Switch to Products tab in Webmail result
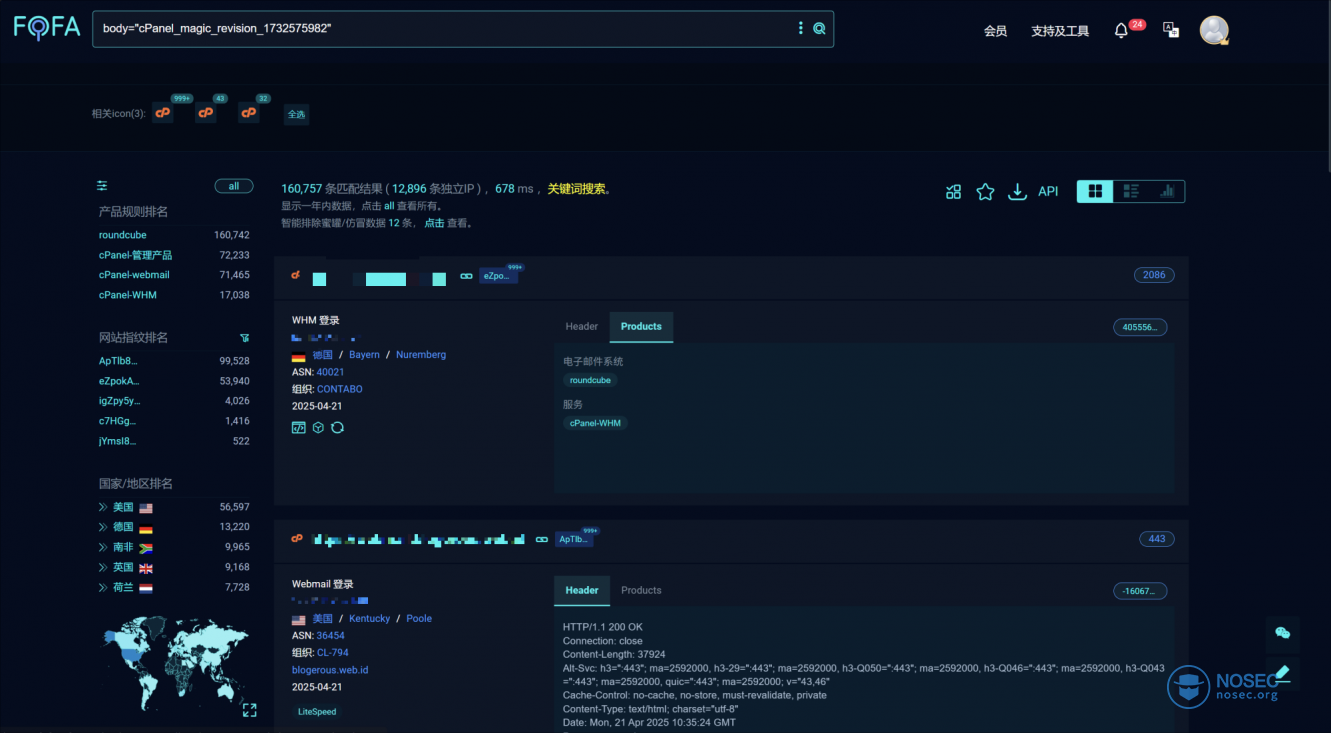The height and width of the screenshot is (733, 1331). [x=641, y=590]
